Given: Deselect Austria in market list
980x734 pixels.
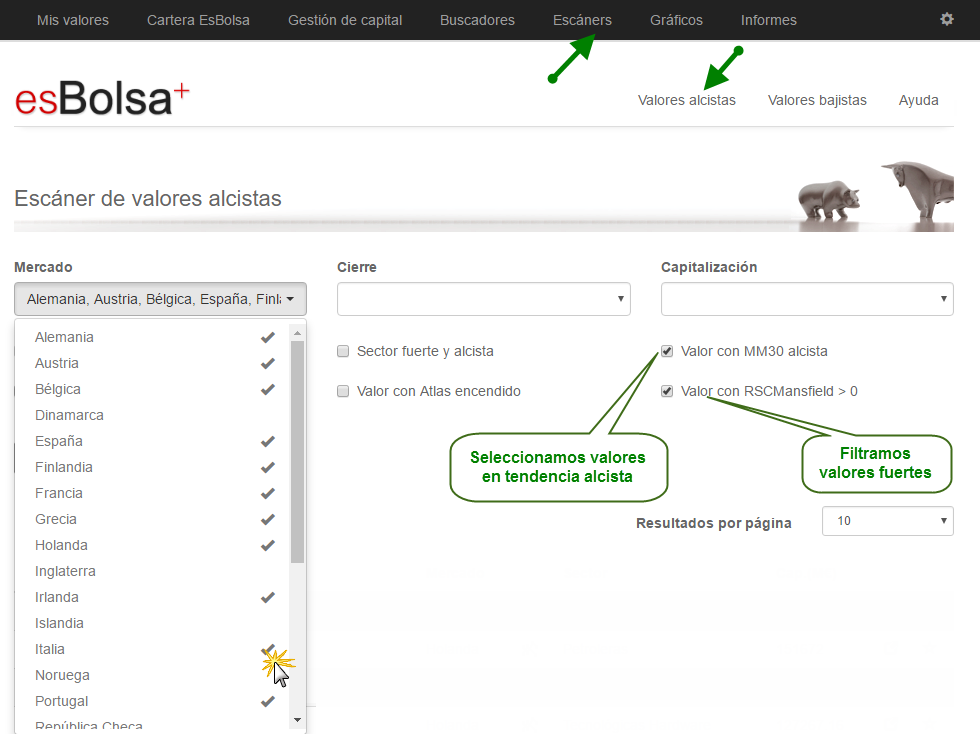Looking at the screenshot, I should click(153, 363).
